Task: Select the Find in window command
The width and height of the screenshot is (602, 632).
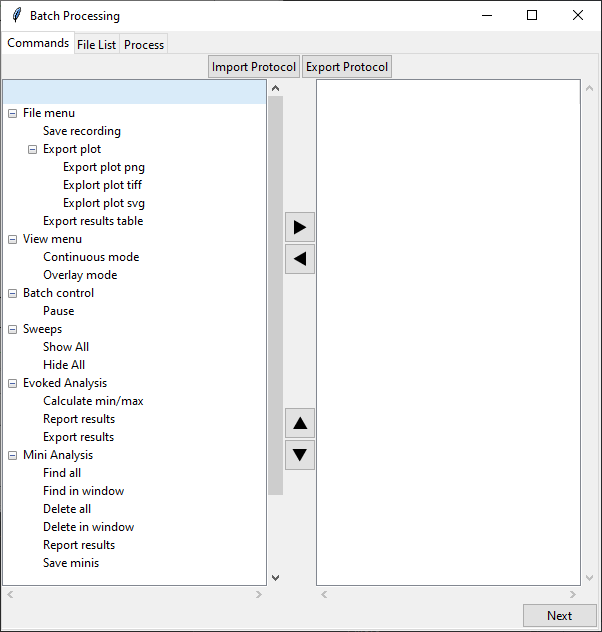Action: point(83,491)
